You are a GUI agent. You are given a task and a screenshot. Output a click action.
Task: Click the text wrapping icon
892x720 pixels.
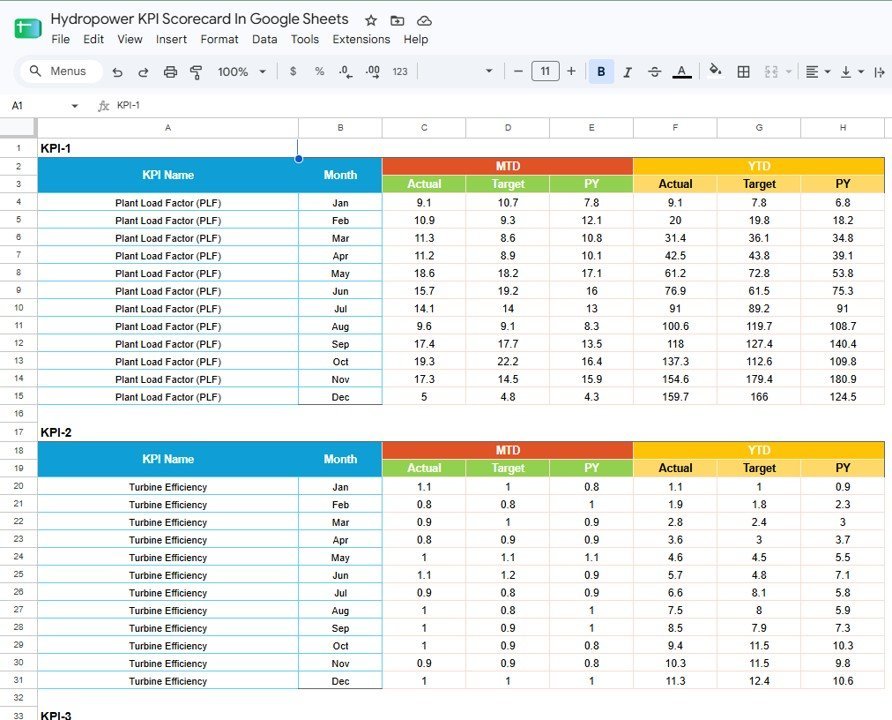pyautogui.click(x=879, y=72)
